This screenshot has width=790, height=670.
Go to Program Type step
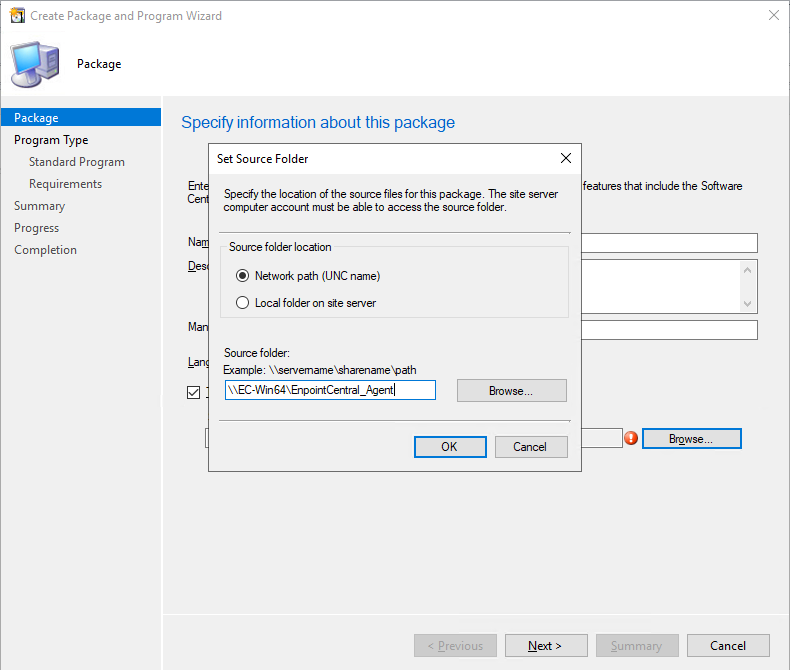(x=51, y=140)
